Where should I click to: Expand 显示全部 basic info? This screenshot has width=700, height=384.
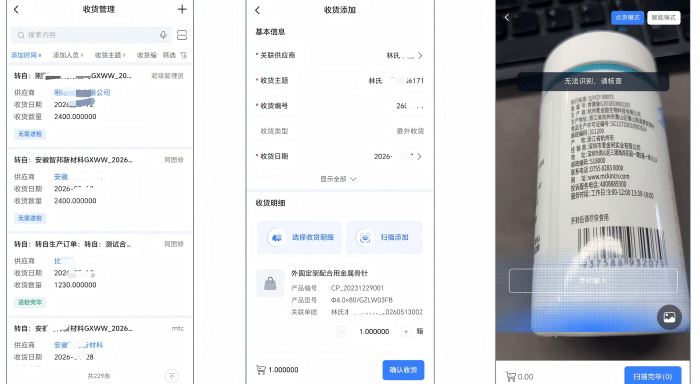coord(338,179)
